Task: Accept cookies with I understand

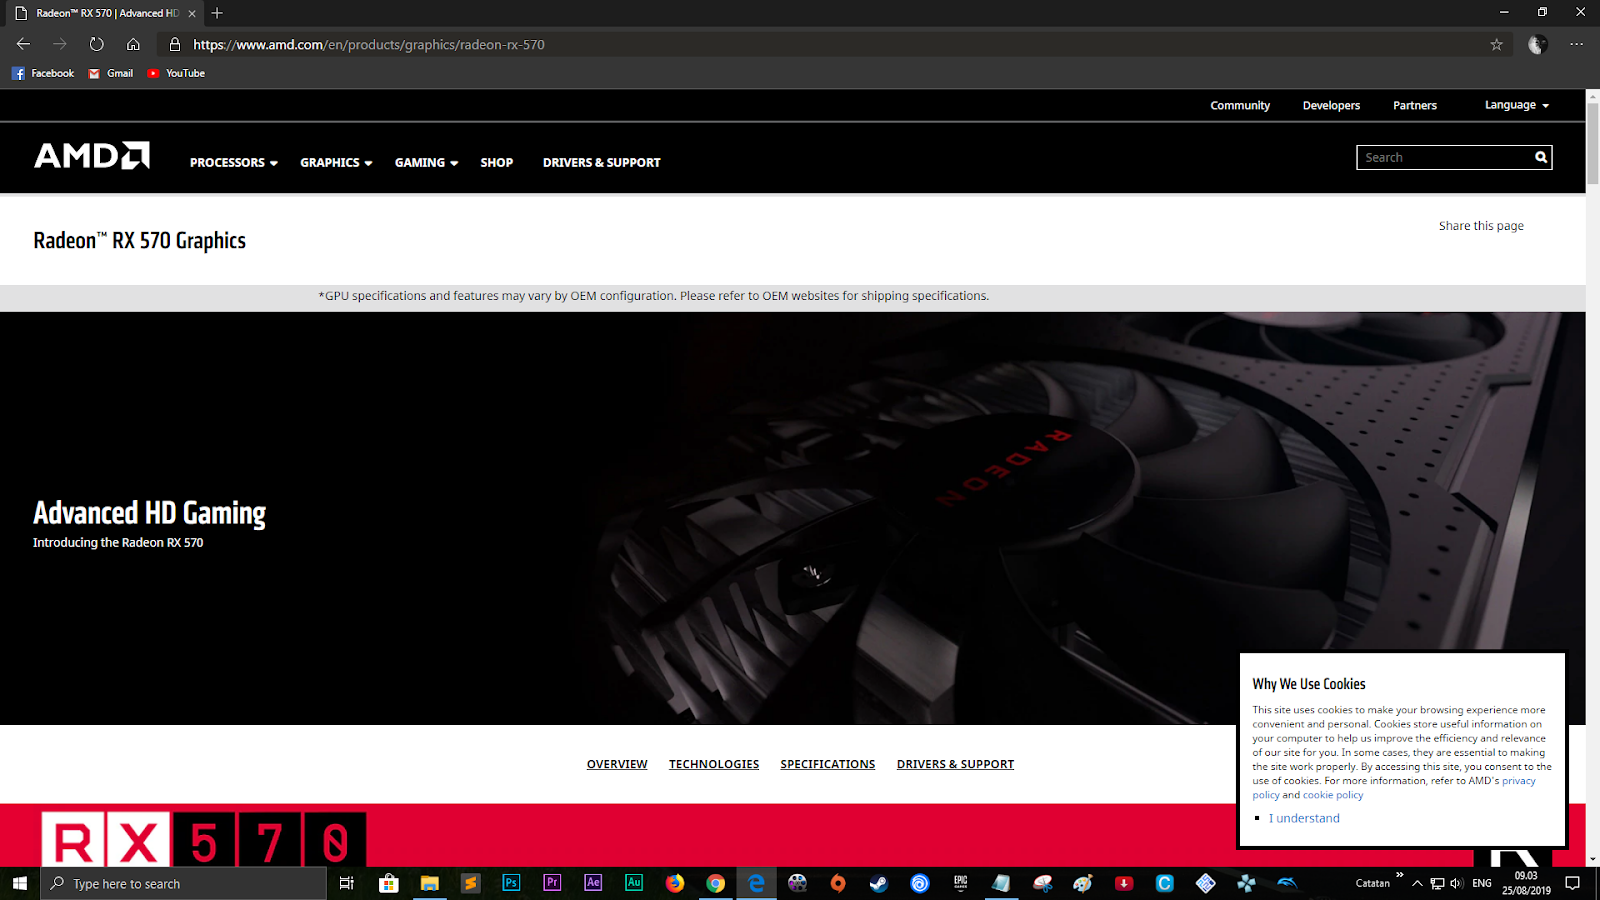Action: tap(1304, 818)
